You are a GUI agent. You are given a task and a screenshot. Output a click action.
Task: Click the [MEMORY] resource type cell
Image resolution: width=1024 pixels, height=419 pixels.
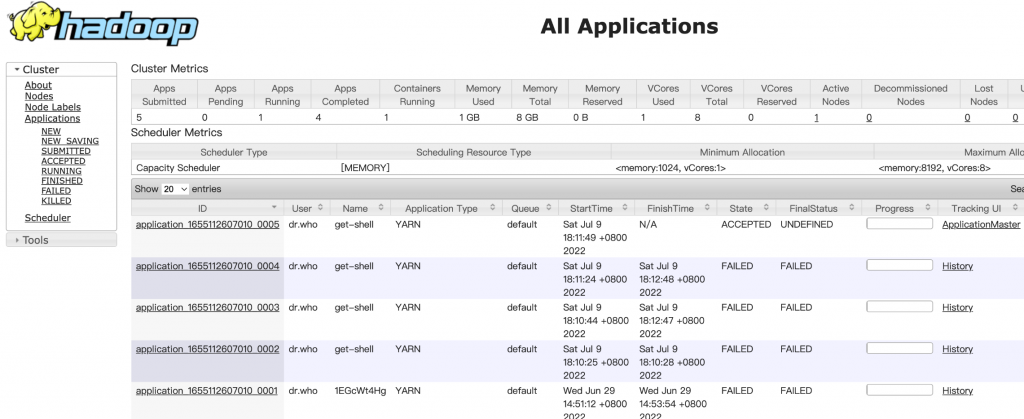pyautogui.click(x=365, y=168)
